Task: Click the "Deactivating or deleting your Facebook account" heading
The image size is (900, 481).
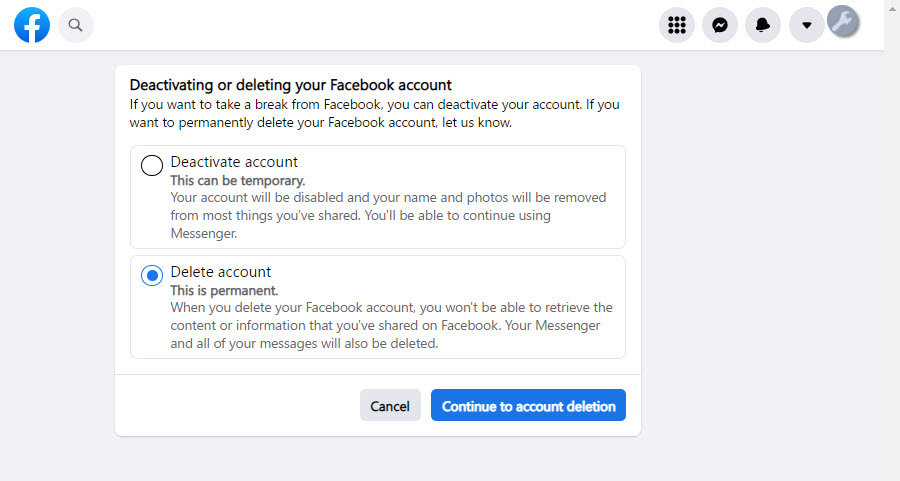Action: [x=290, y=85]
